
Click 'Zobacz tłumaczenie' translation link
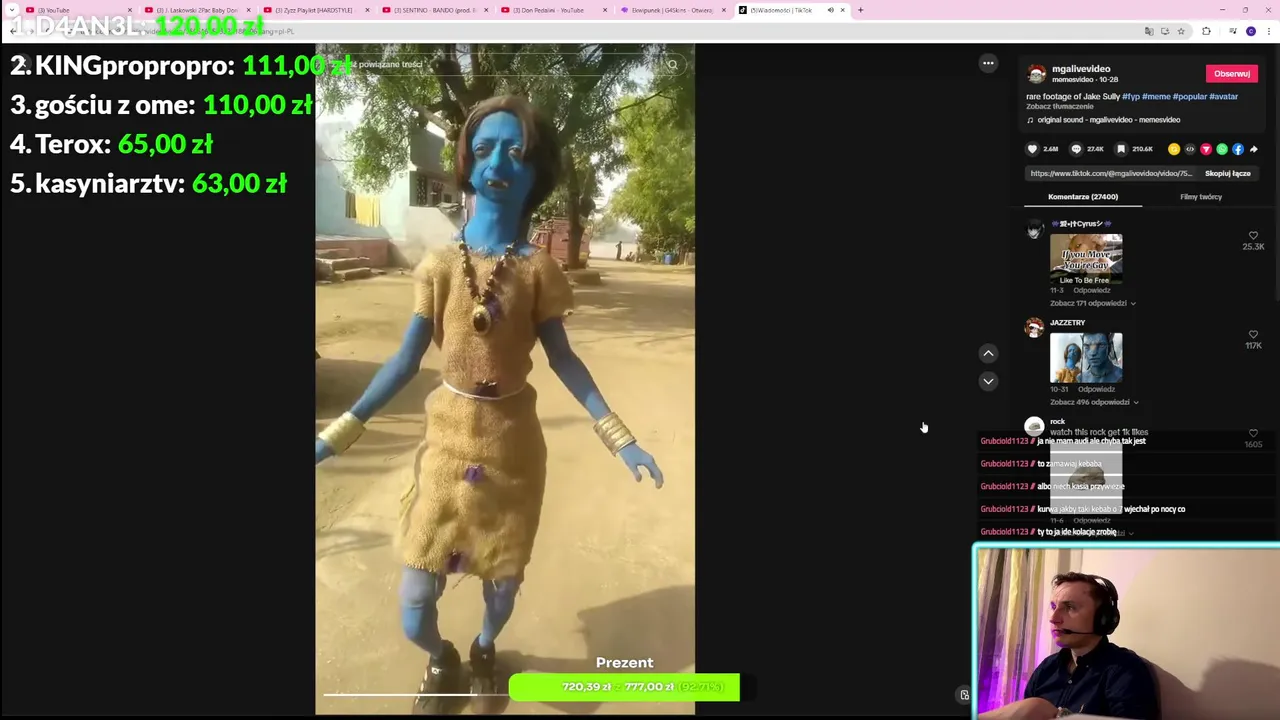[x=1059, y=107]
